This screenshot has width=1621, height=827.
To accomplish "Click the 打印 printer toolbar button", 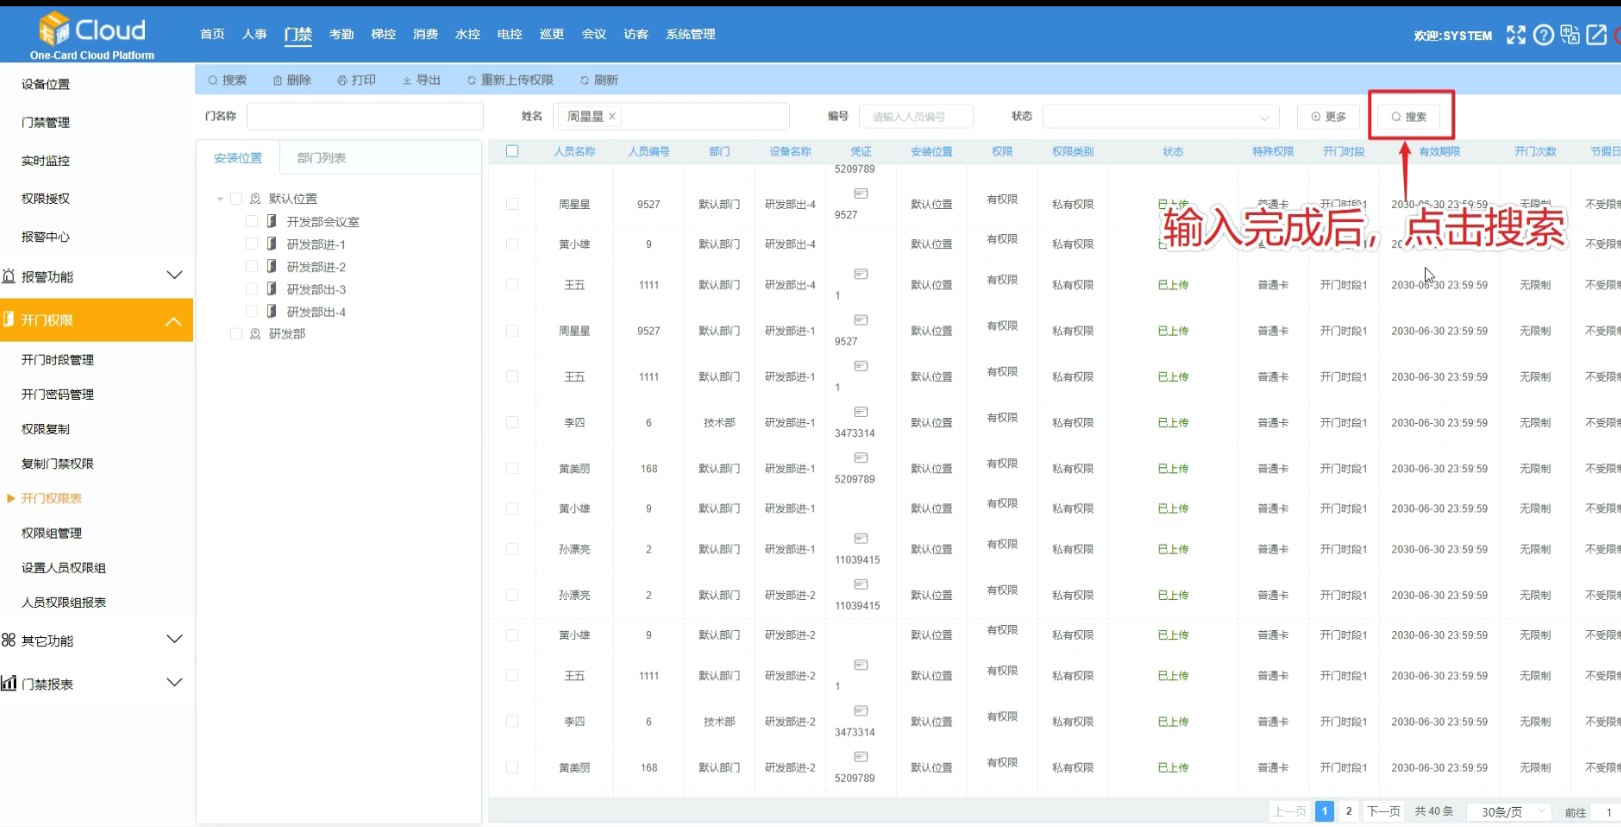I will click(x=357, y=80).
